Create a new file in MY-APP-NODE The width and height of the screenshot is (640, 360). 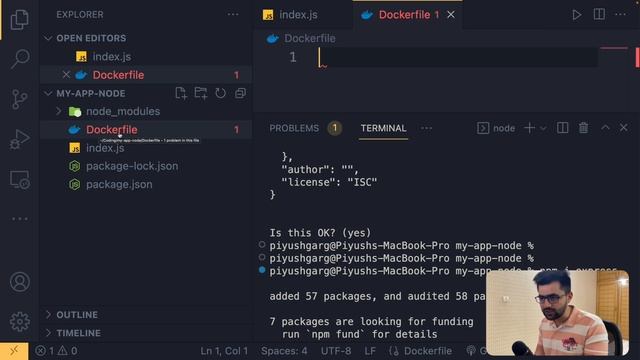click(x=181, y=93)
